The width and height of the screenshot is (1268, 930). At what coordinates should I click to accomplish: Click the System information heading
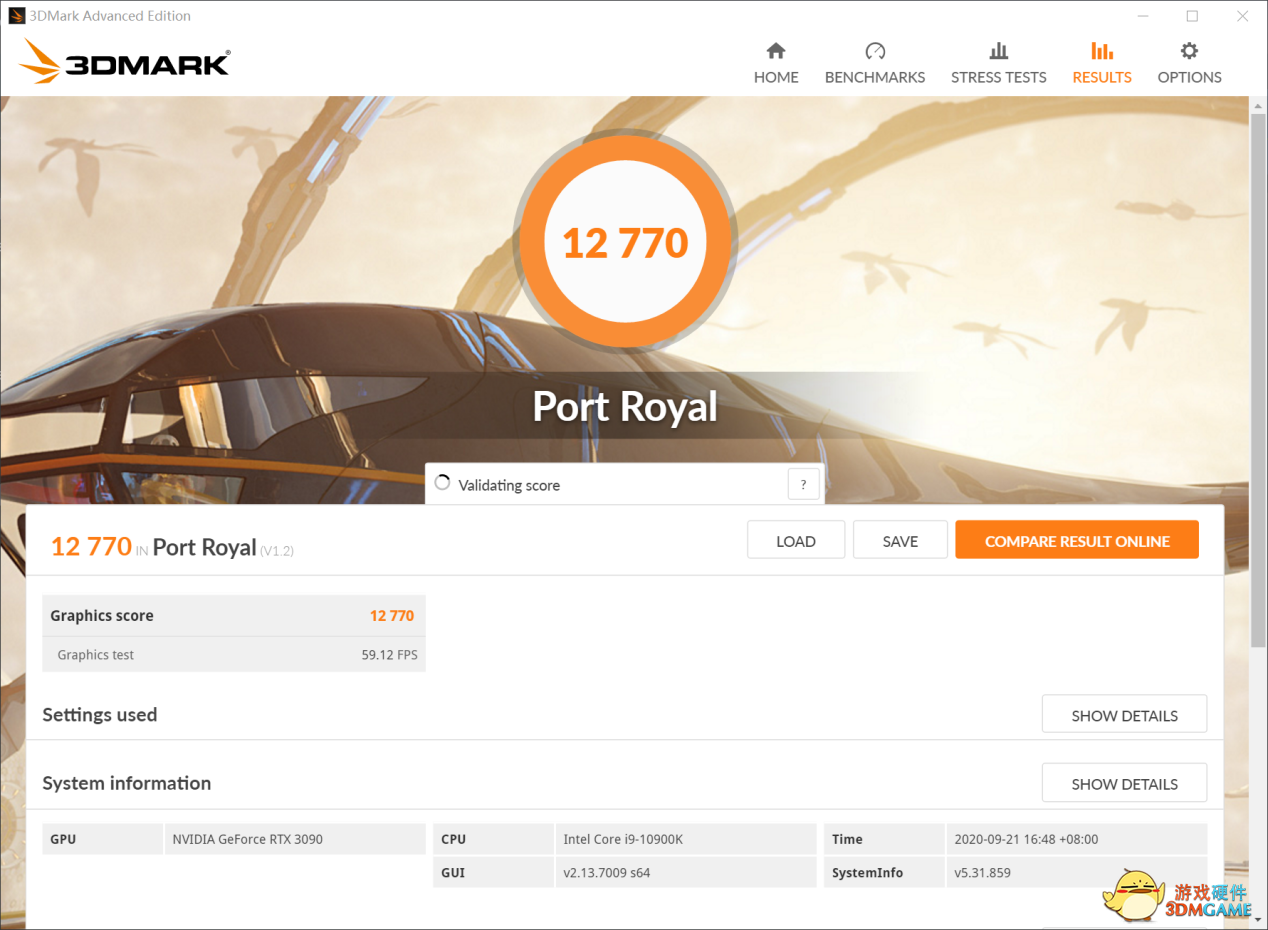click(x=127, y=783)
